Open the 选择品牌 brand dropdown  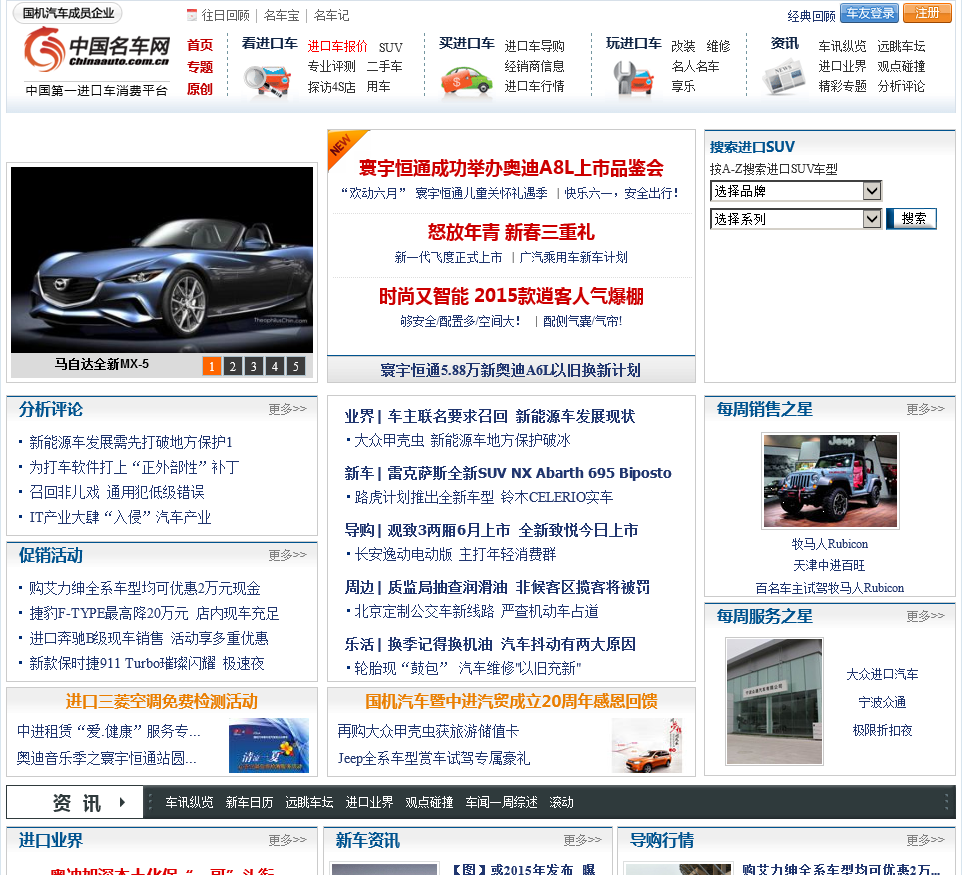(795, 191)
